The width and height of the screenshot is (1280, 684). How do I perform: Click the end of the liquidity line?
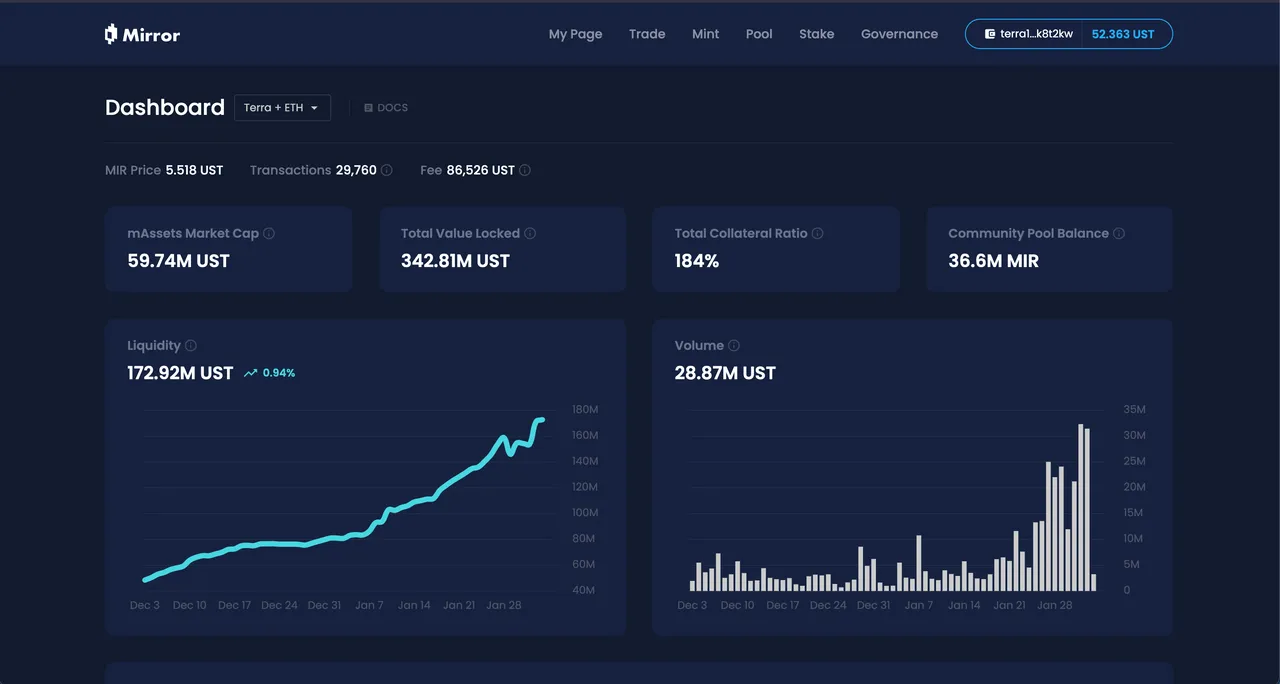tap(541, 420)
